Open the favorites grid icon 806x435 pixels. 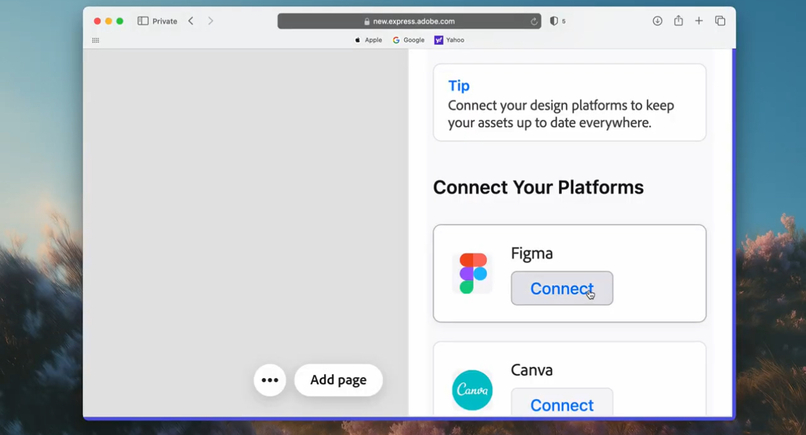tap(96, 40)
